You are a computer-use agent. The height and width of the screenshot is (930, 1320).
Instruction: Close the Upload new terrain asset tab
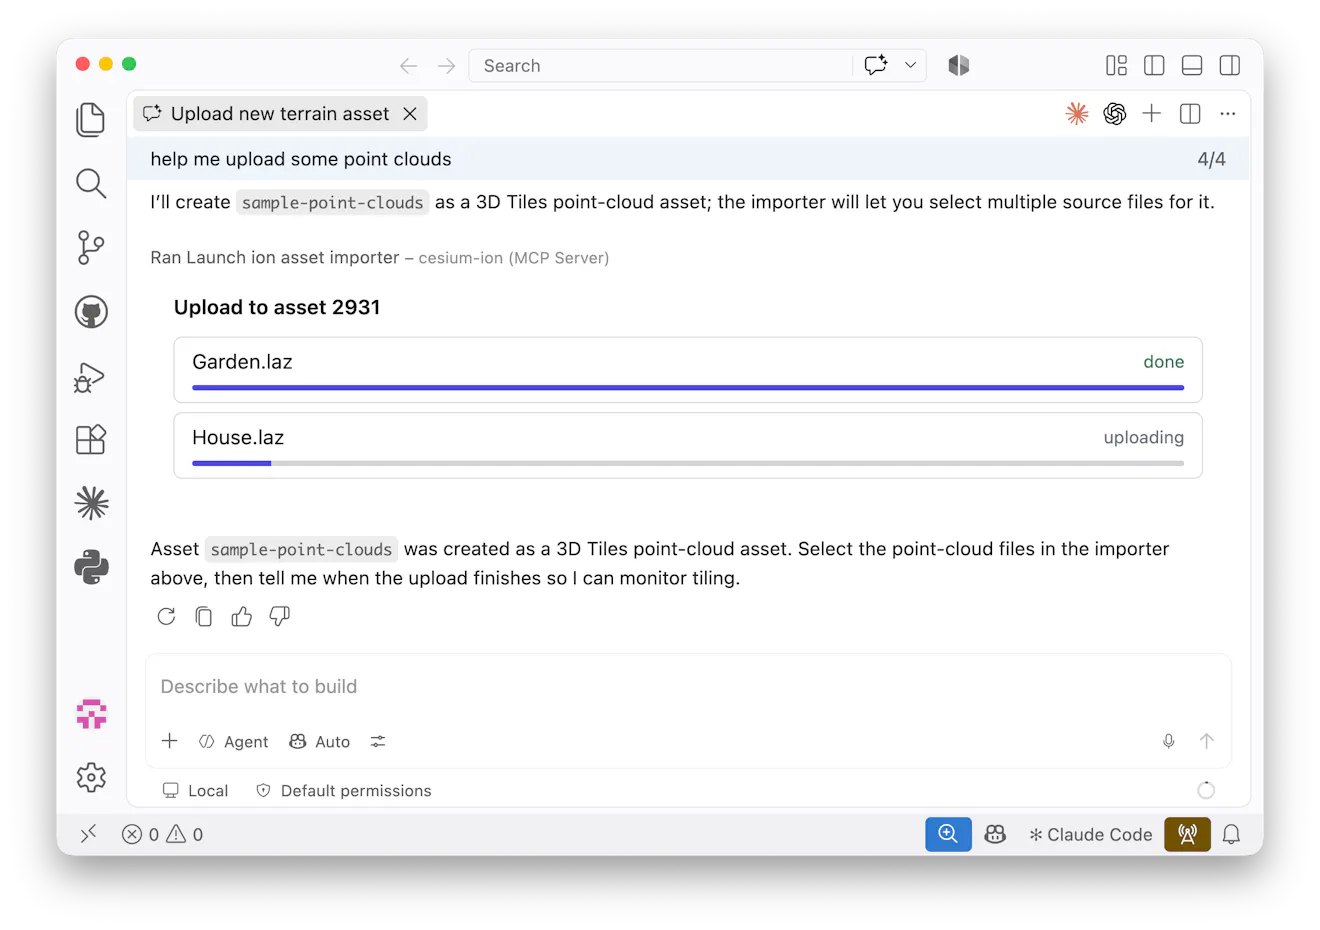point(410,114)
